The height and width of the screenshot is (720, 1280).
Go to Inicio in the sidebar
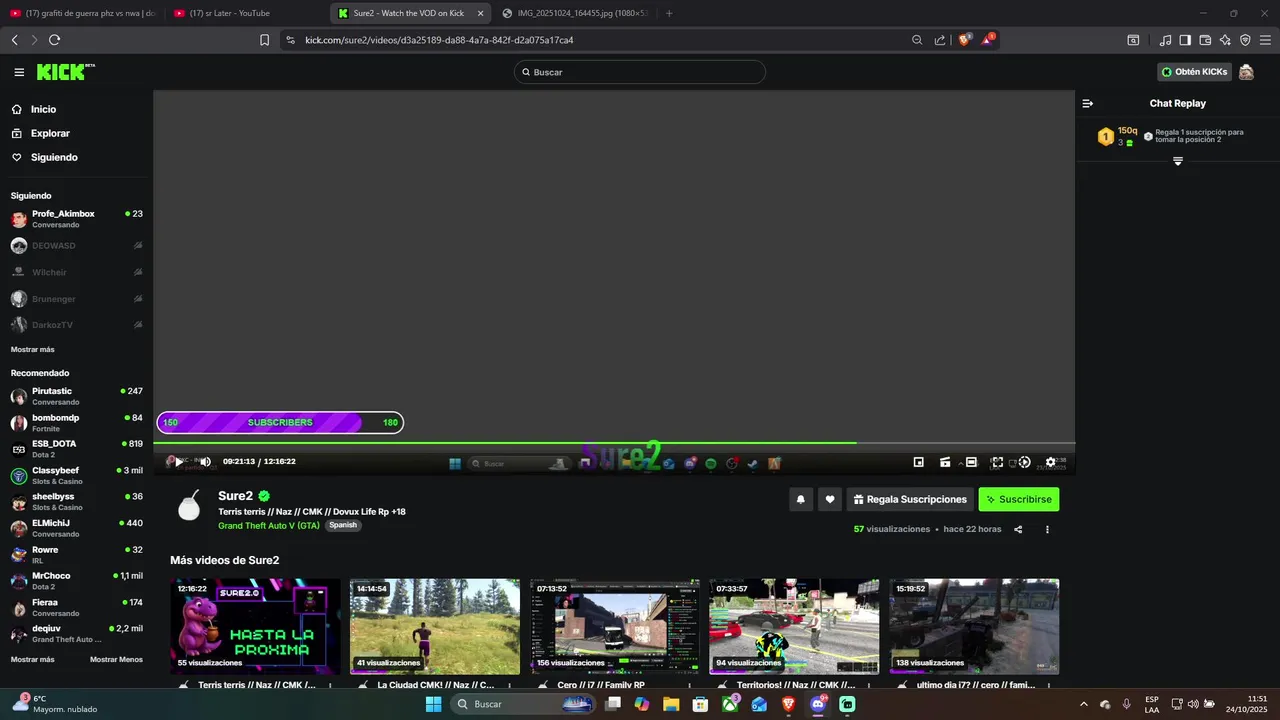coord(43,109)
